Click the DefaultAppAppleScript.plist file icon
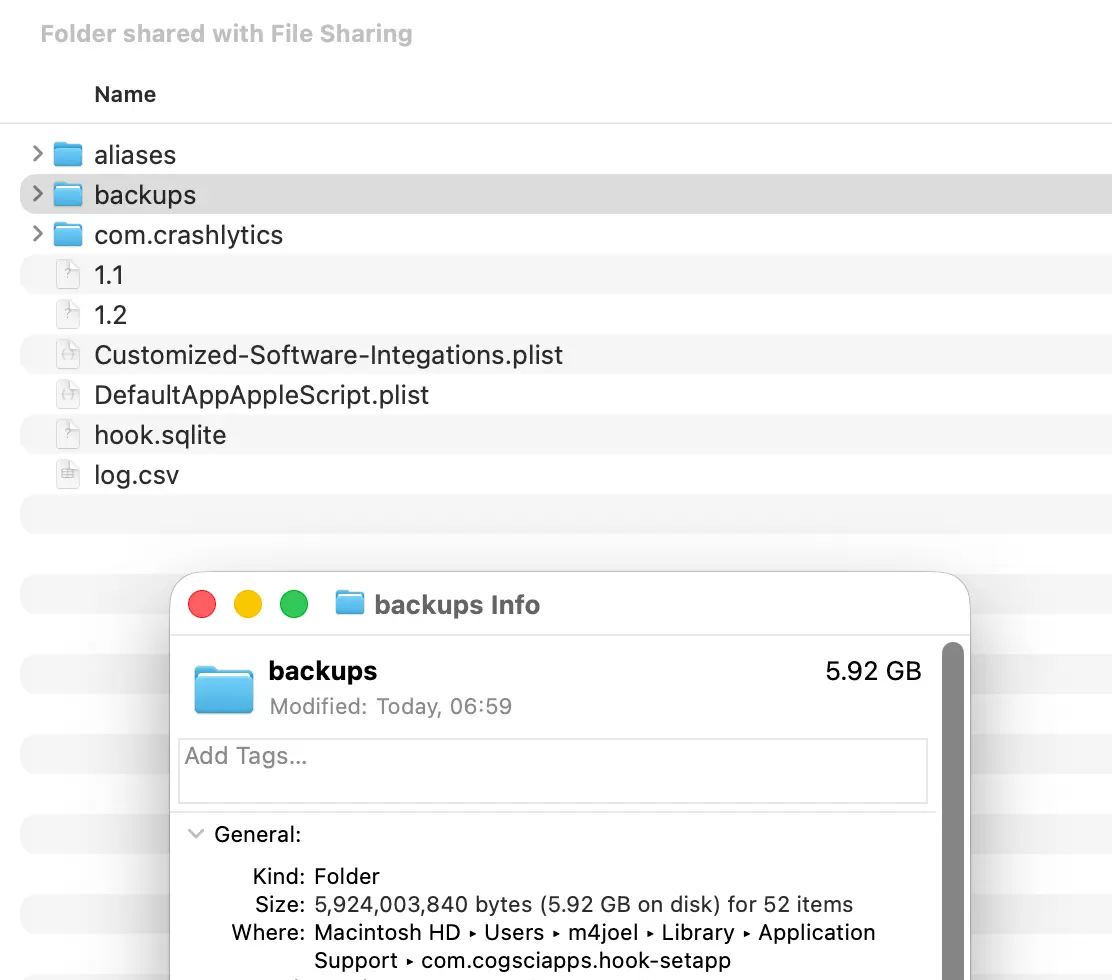Image resolution: width=1112 pixels, height=980 pixels. pos(68,395)
